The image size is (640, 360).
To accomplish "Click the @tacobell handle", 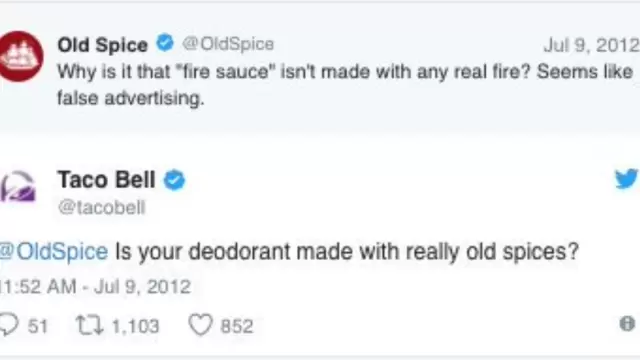I will click(102, 207).
